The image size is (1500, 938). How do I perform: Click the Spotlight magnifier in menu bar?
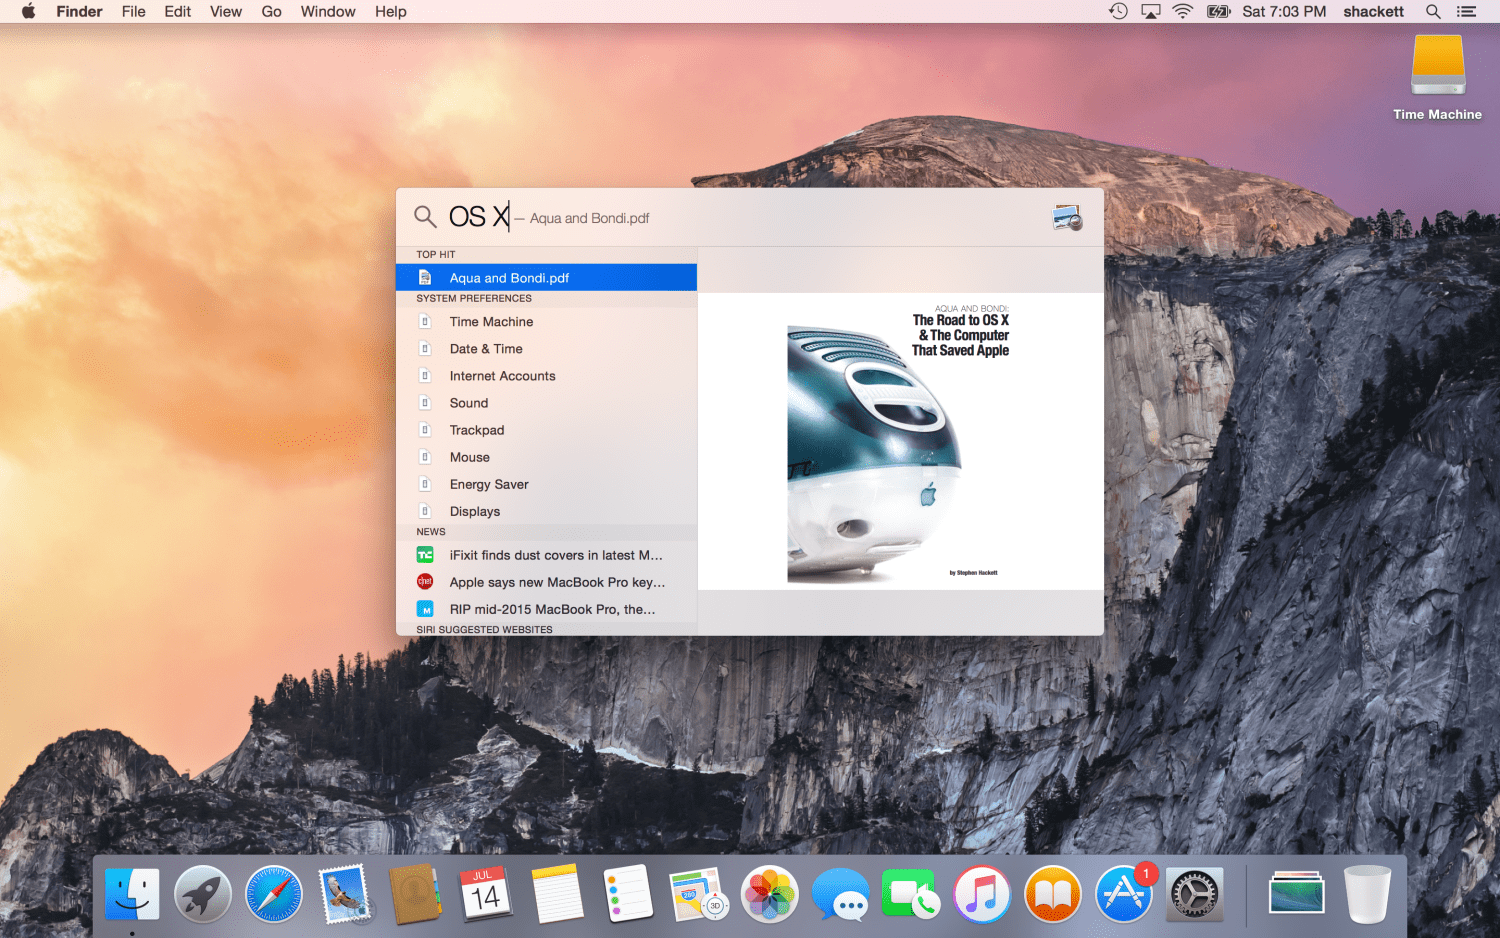pyautogui.click(x=1433, y=12)
